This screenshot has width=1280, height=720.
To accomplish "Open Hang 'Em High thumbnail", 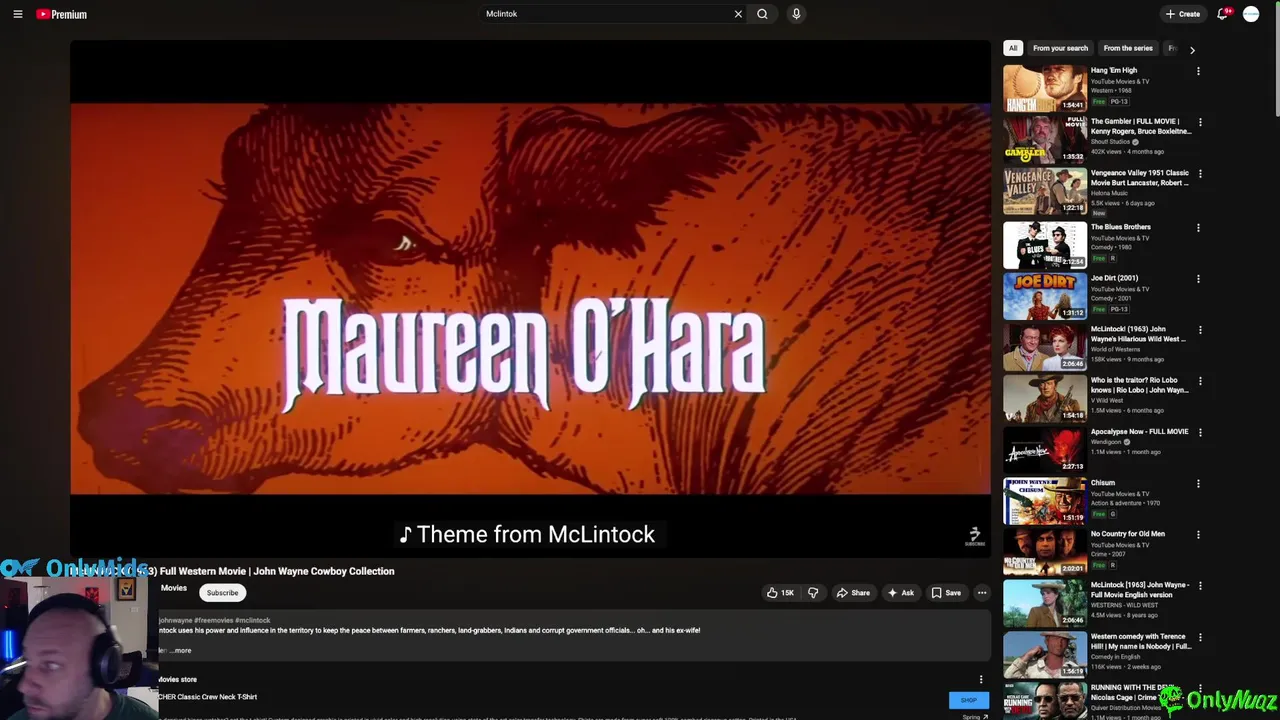I will click(1045, 88).
